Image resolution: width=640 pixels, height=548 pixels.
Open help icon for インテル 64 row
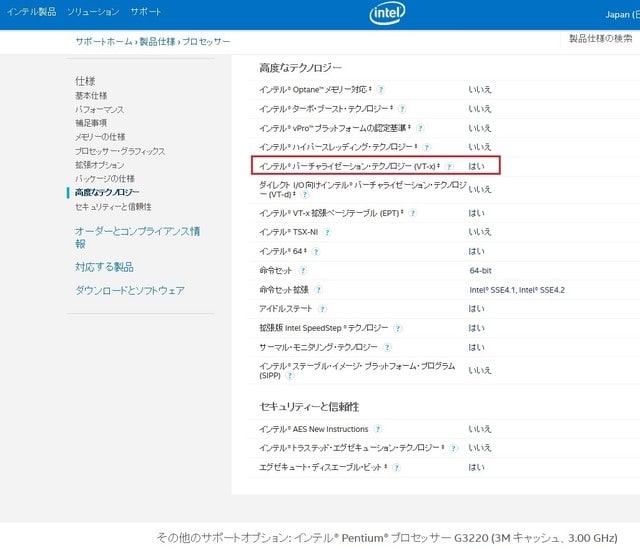pyautogui.click(x=316, y=251)
